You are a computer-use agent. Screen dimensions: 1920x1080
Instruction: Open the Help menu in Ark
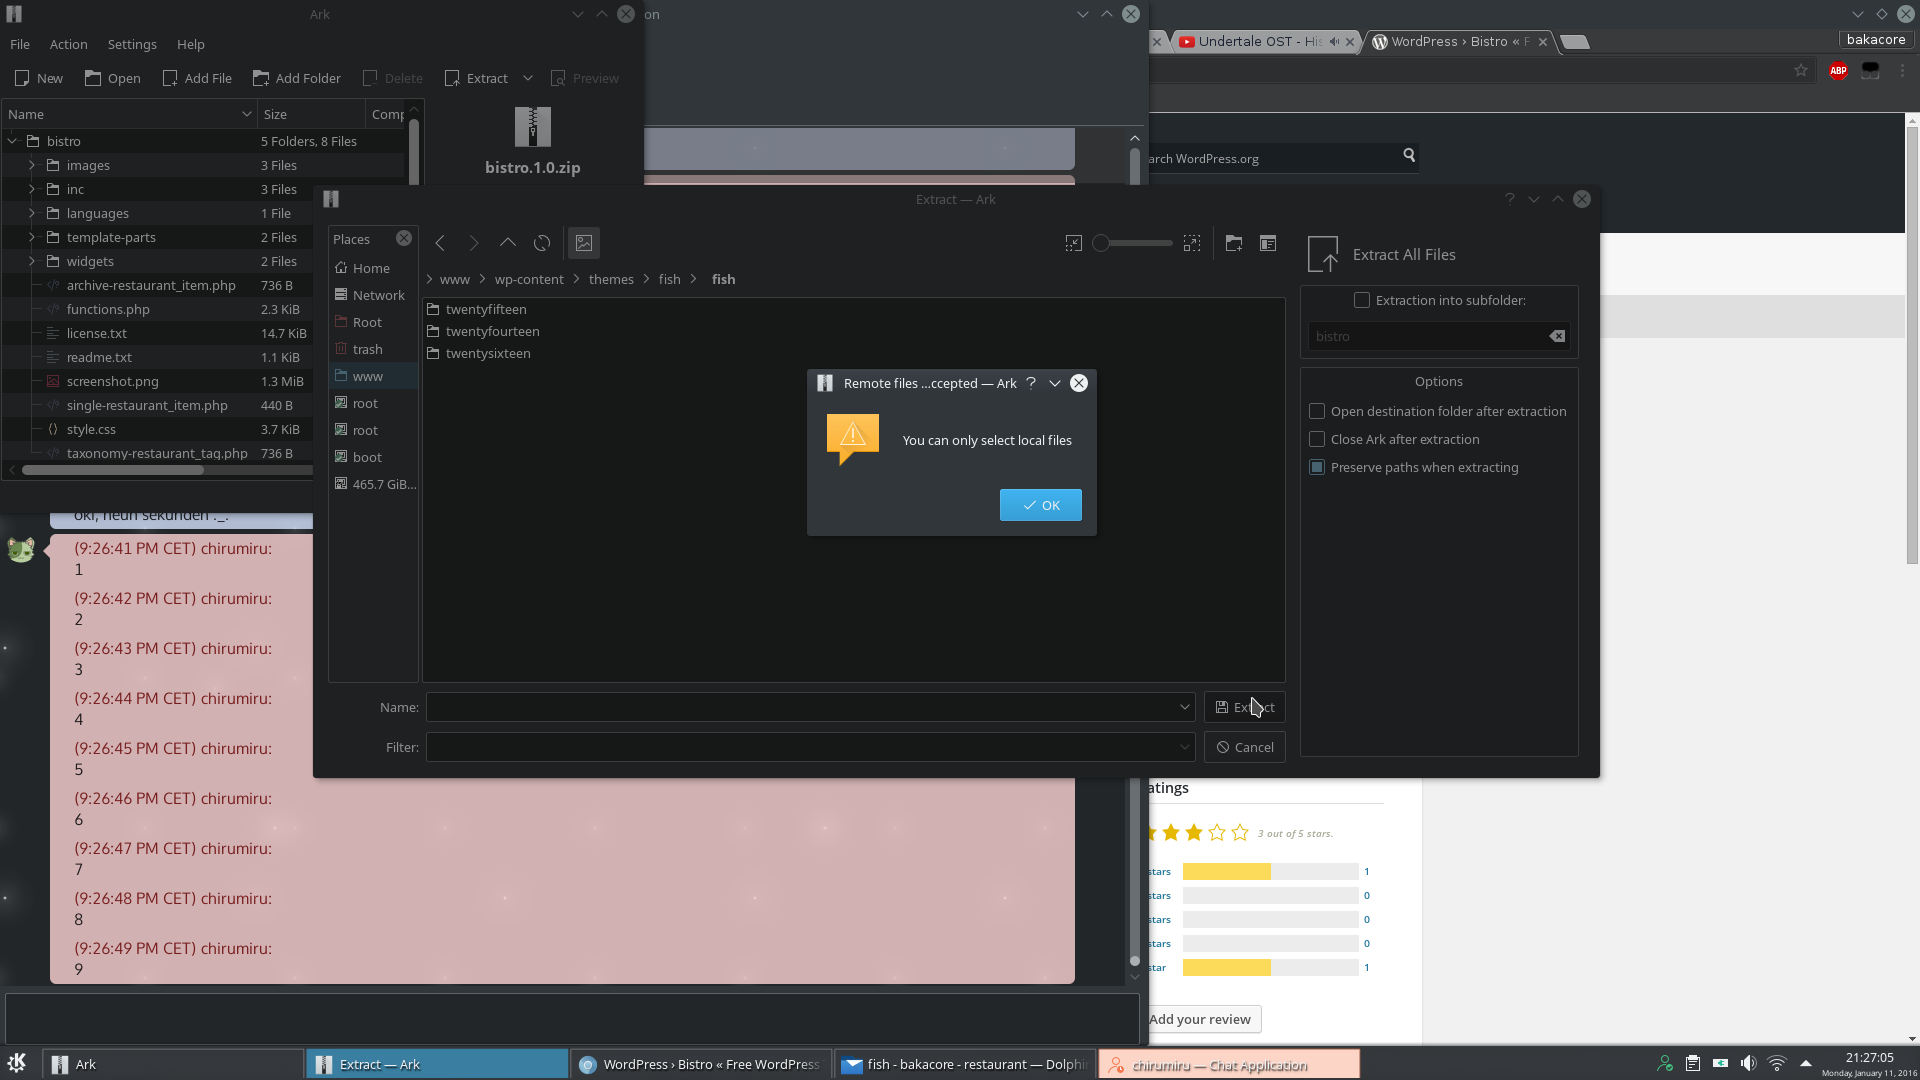click(190, 44)
